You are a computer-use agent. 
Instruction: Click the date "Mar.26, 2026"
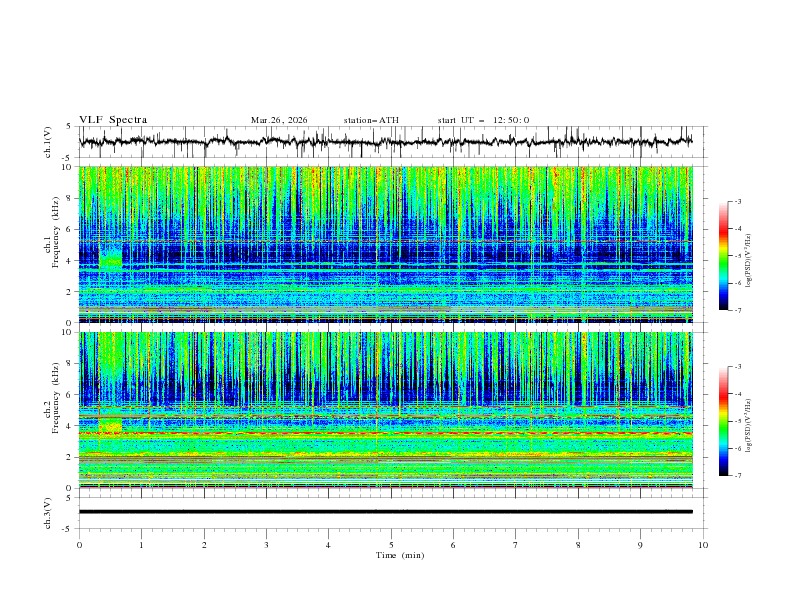[x=279, y=120]
